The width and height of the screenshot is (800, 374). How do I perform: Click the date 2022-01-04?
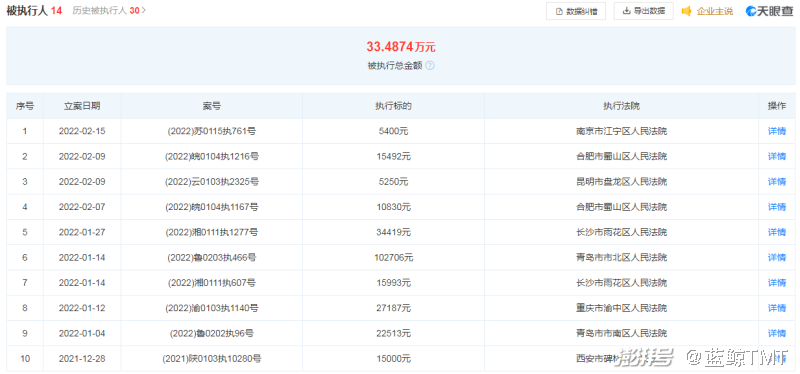82,333
